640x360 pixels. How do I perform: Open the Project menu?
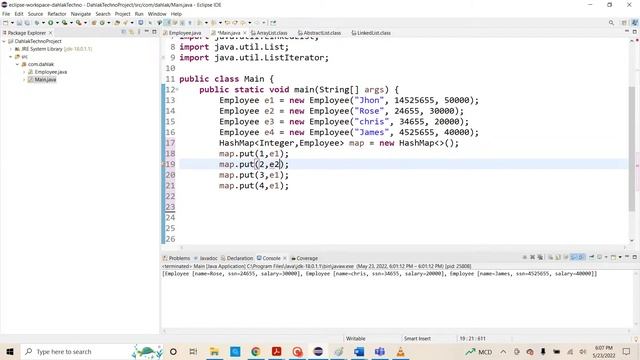point(122,14)
